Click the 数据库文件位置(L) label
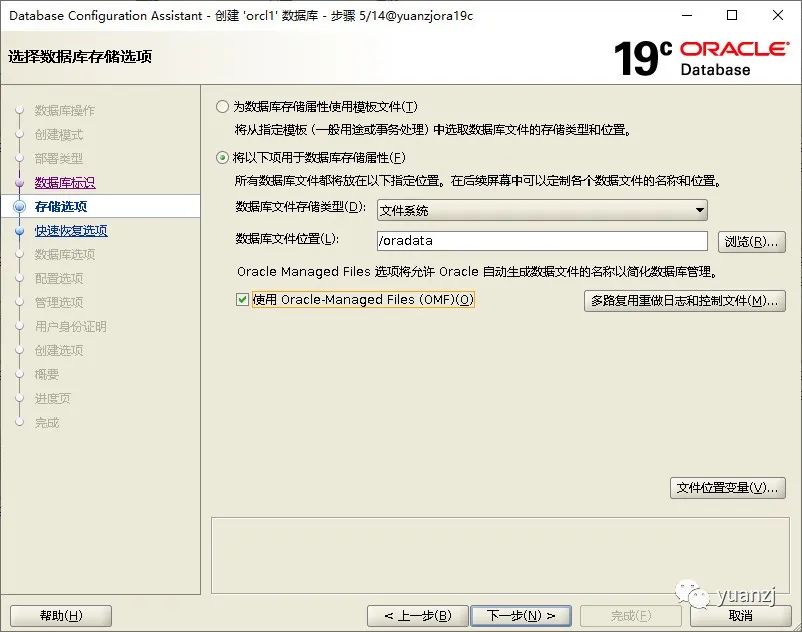The width and height of the screenshot is (802, 632). (287, 239)
